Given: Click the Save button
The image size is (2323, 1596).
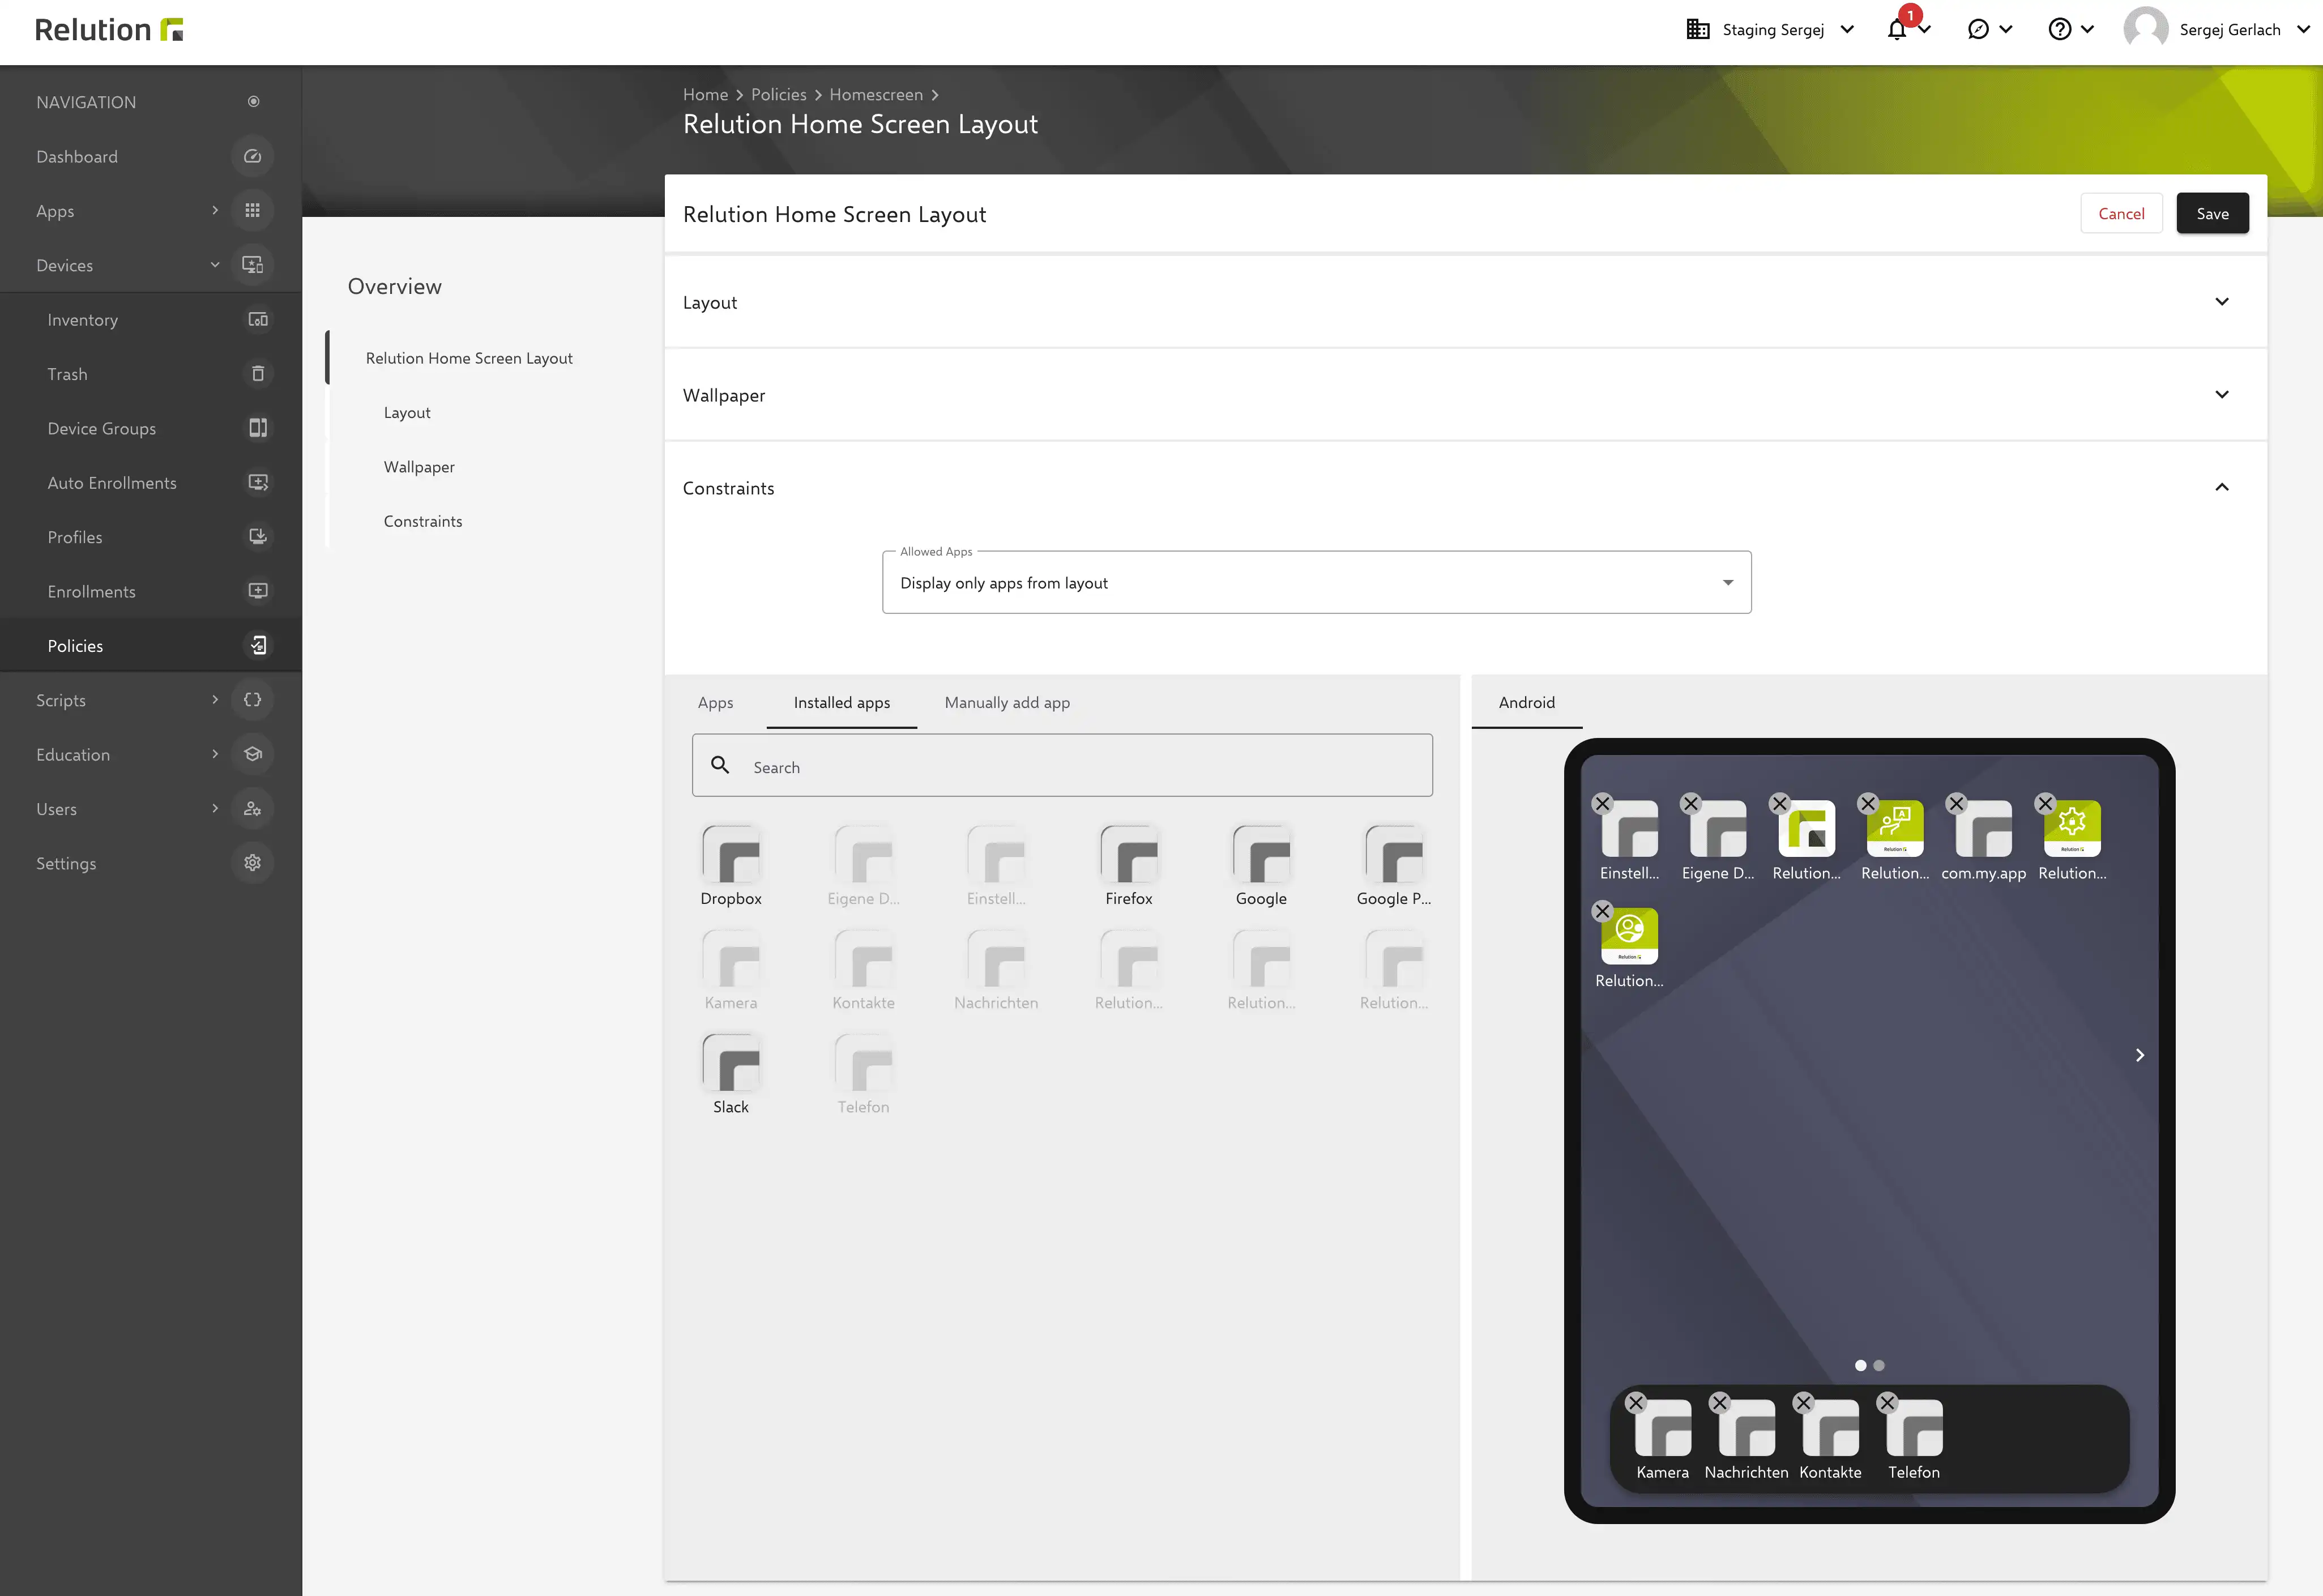Looking at the screenshot, I should pyautogui.click(x=2212, y=214).
